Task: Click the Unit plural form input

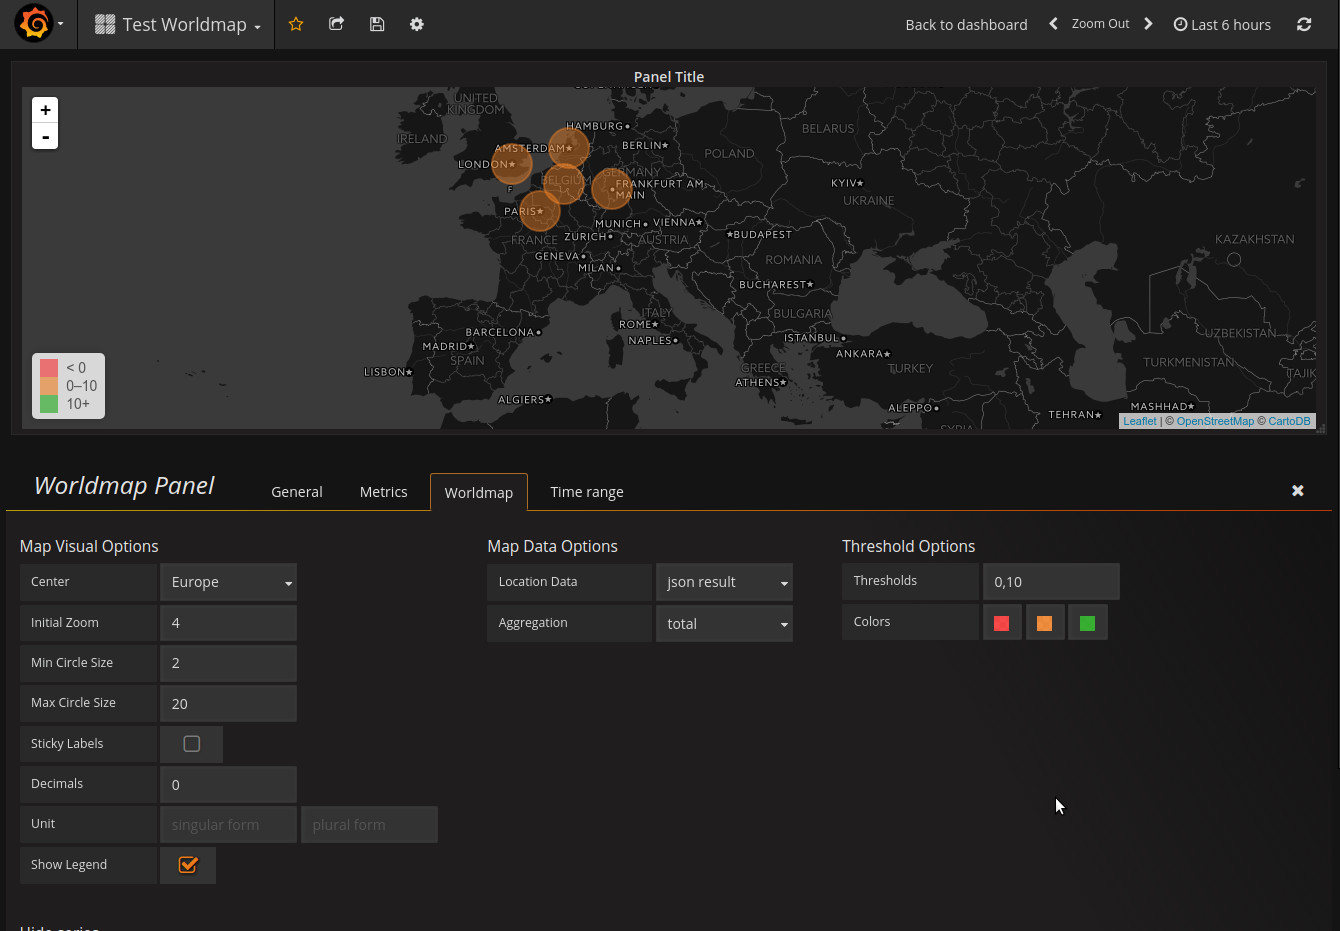Action: (369, 825)
